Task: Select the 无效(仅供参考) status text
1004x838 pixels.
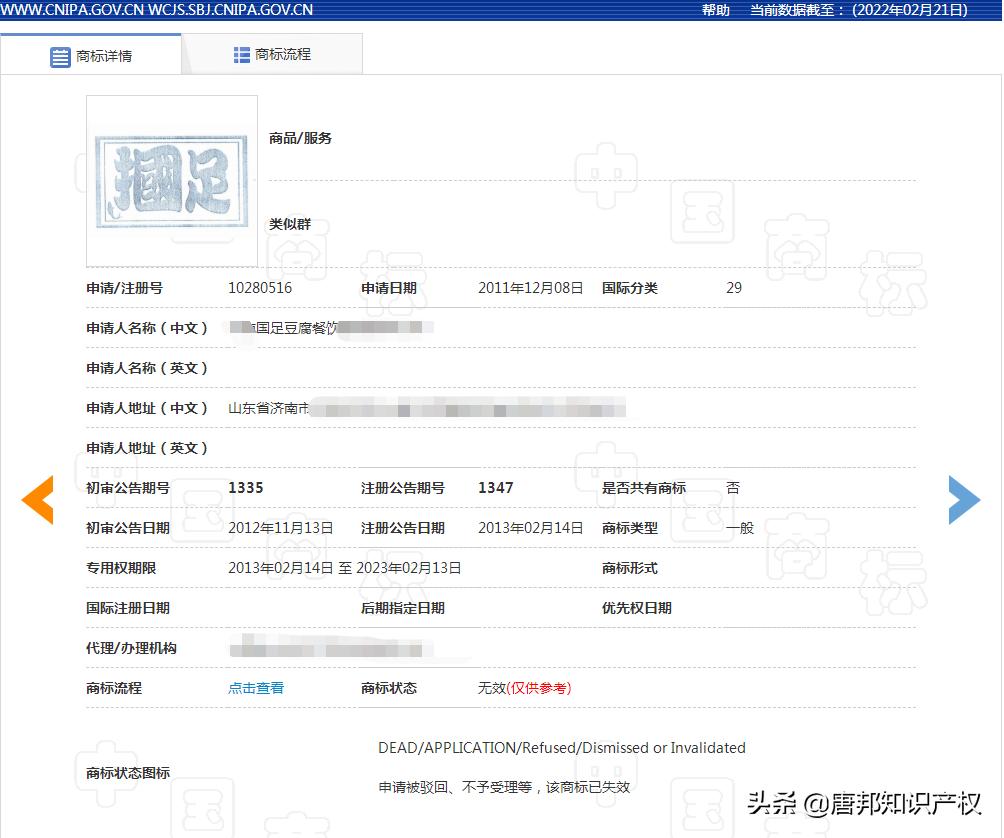Action: (x=523, y=688)
